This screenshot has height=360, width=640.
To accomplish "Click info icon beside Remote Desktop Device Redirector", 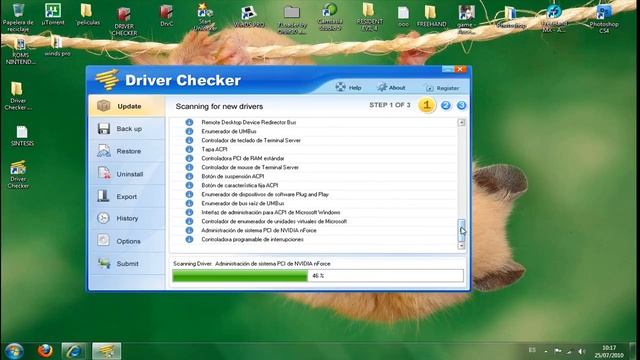I will [189, 122].
